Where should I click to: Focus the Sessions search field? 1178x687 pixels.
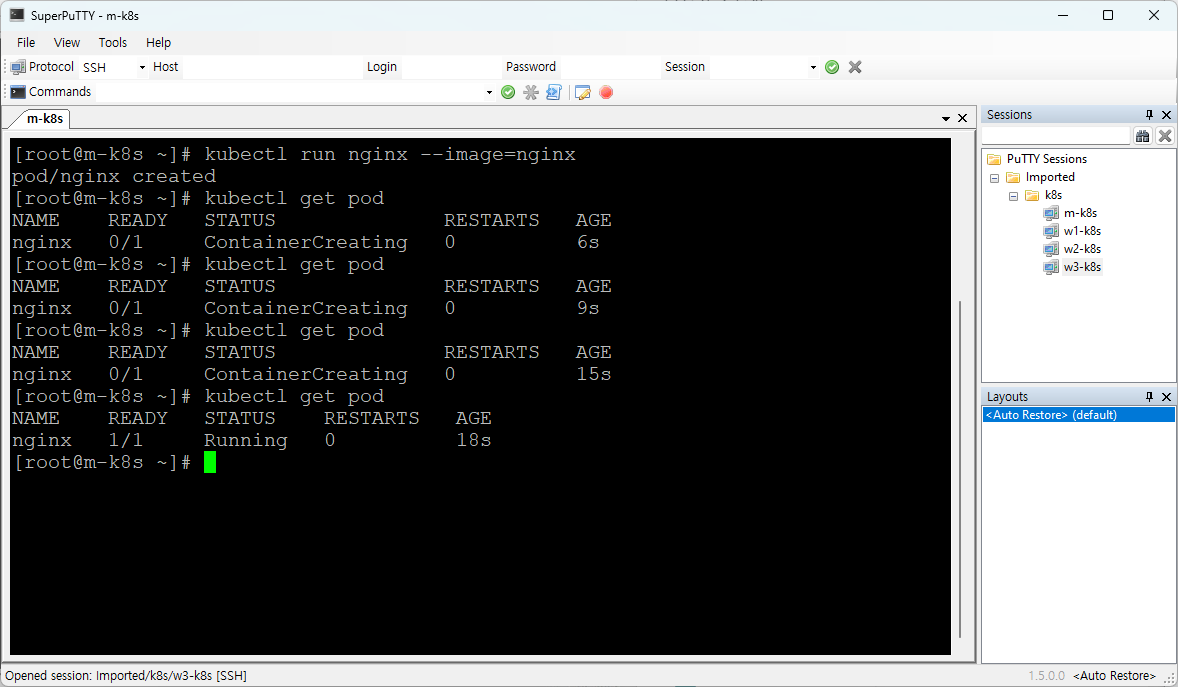pos(1056,135)
